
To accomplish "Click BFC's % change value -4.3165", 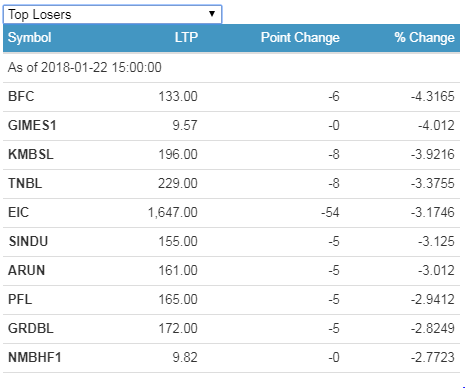I will pos(433,96).
